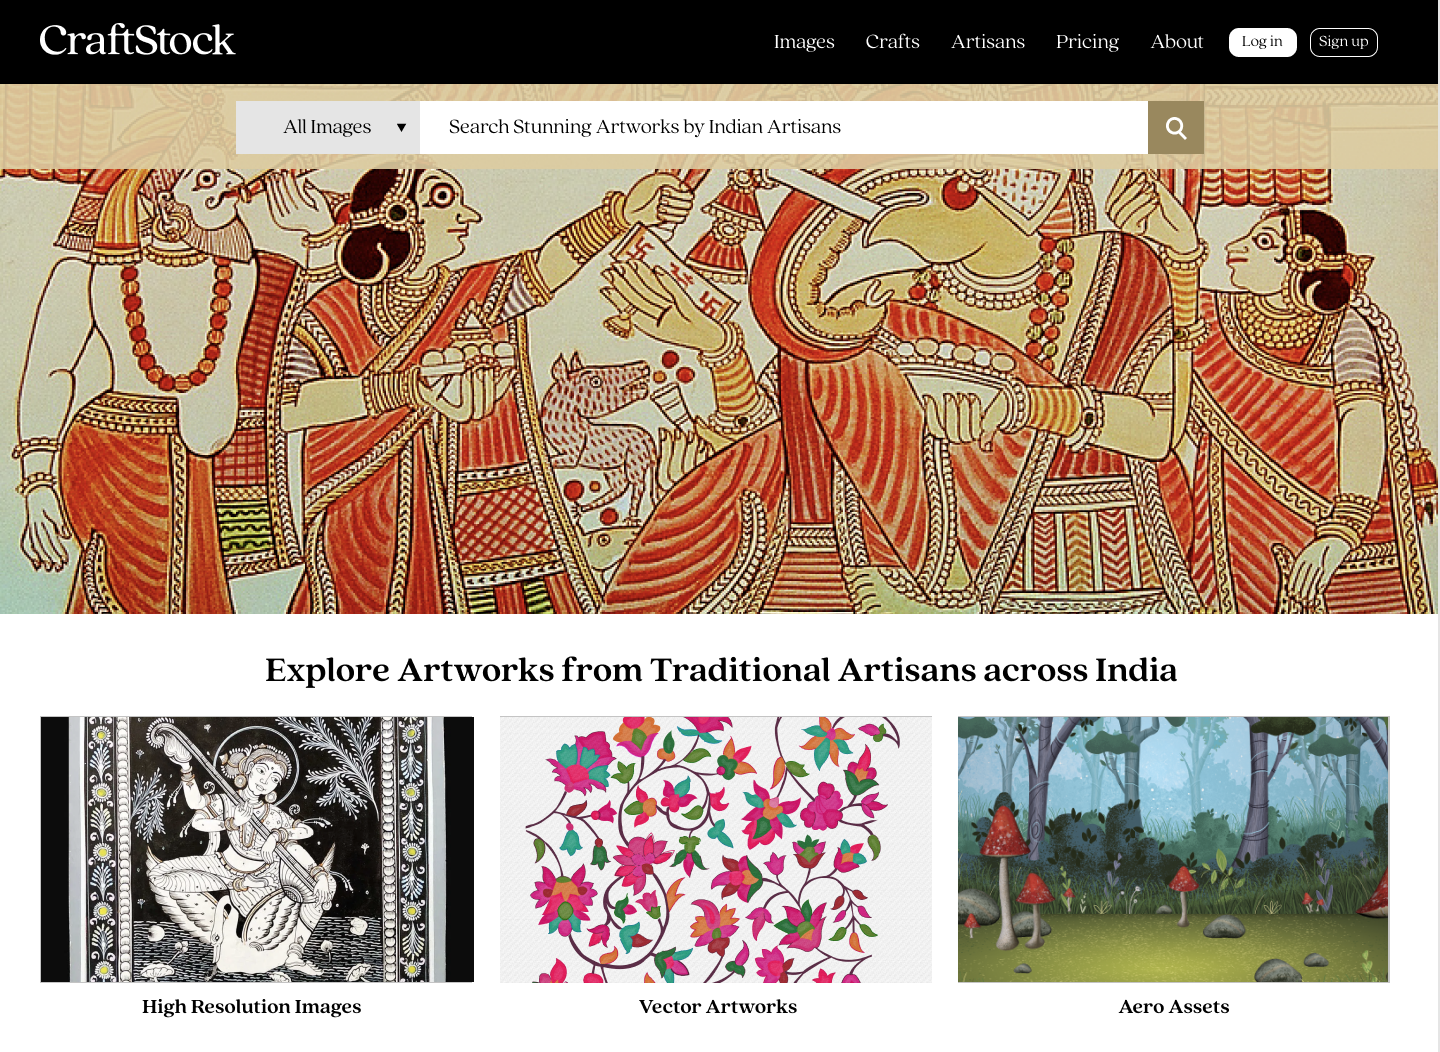Click the CraftStock logo
Image resolution: width=1440 pixels, height=1052 pixels.
[x=137, y=40]
